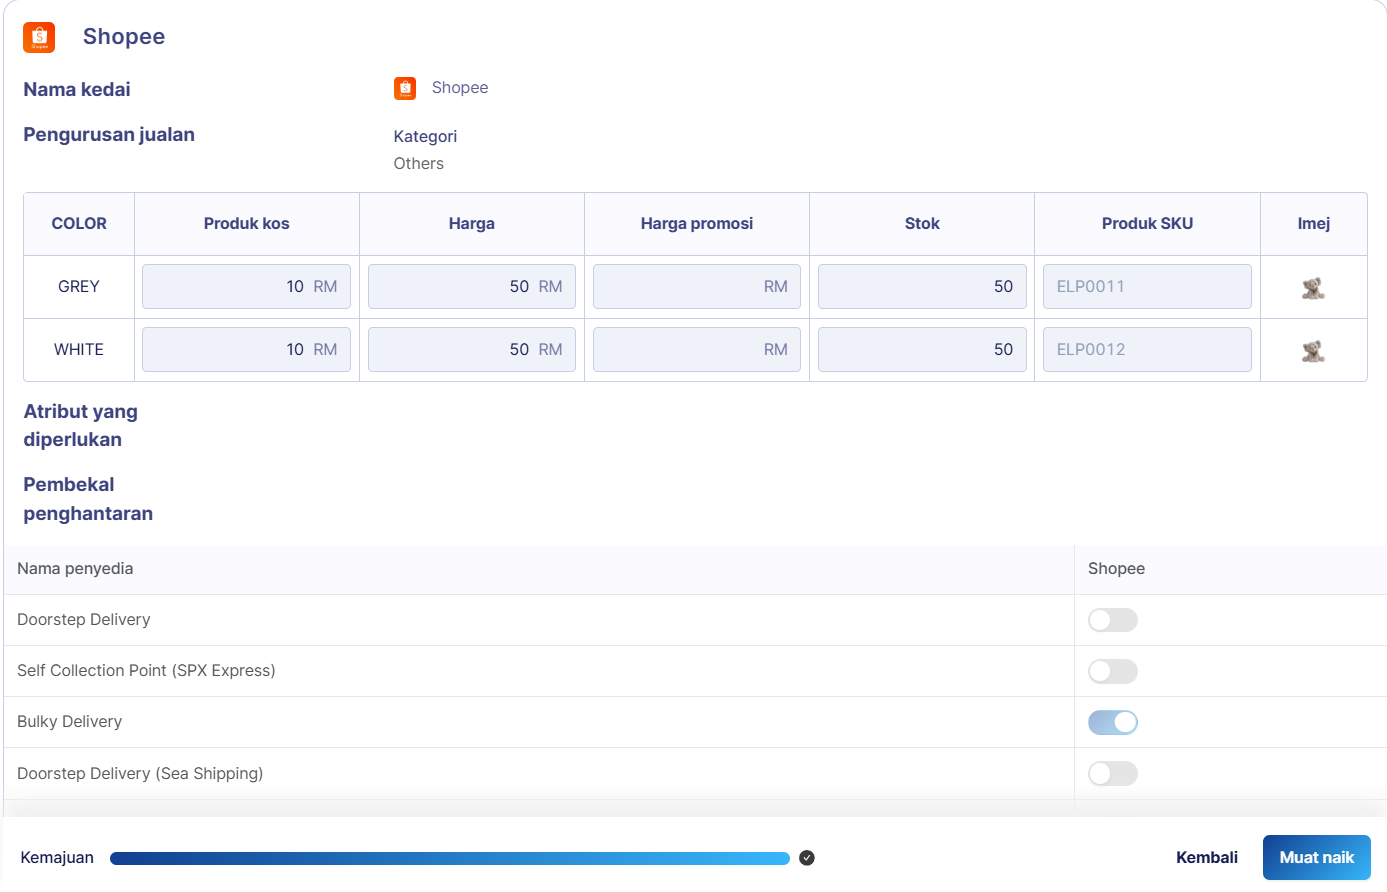Viewport: 1387px width, 892px height.
Task: Enable the Doorstep Delivery toggle
Action: click(1112, 620)
